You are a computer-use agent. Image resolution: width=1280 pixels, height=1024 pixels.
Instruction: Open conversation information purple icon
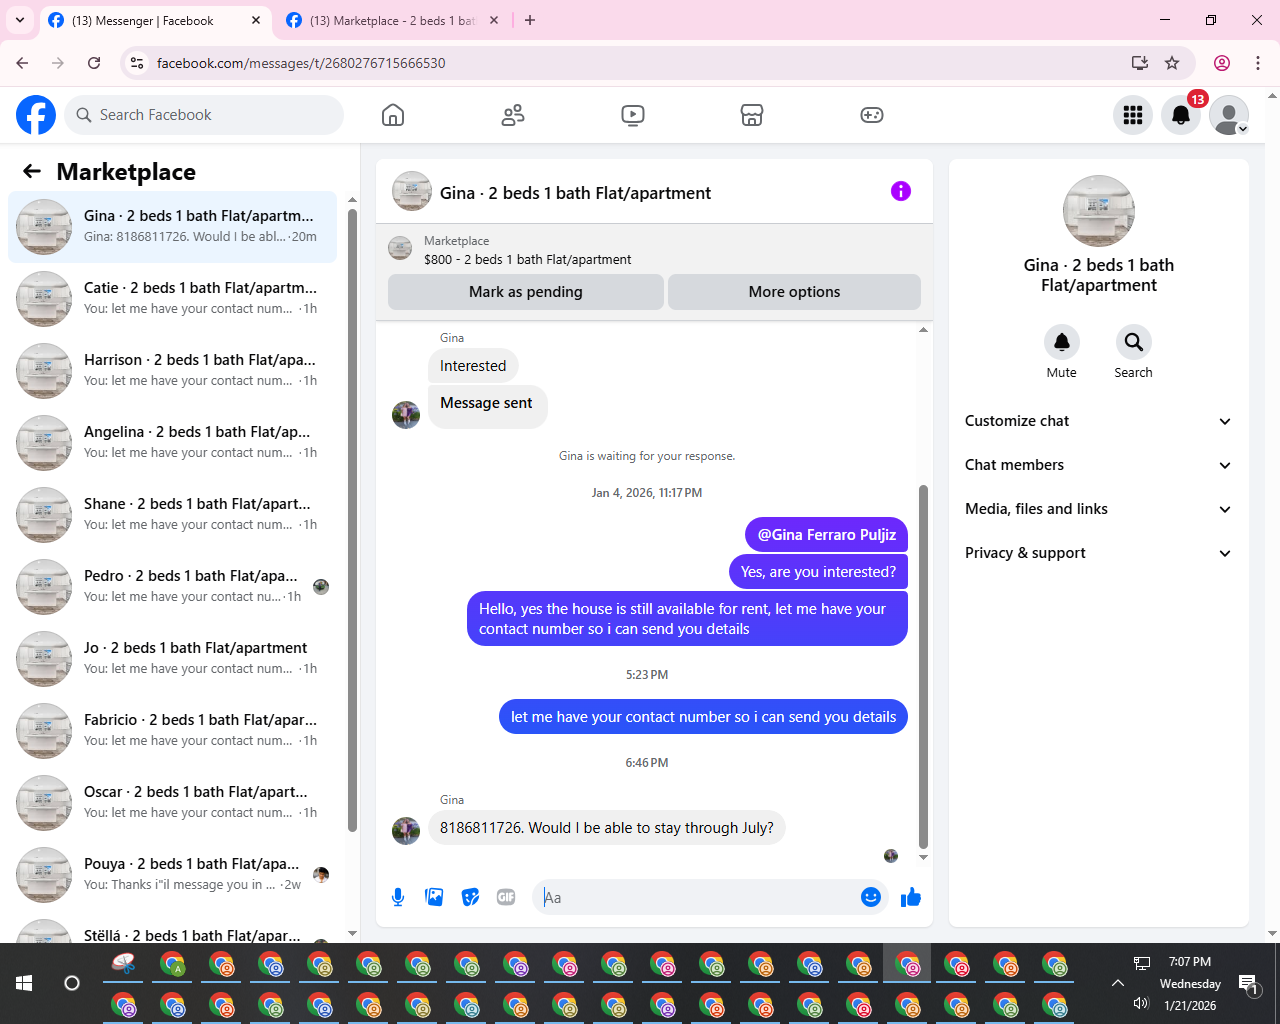coord(901,191)
